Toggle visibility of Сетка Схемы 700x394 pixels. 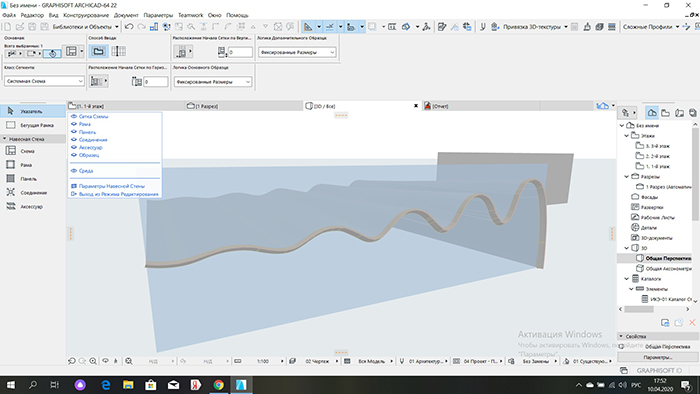(x=74, y=116)
